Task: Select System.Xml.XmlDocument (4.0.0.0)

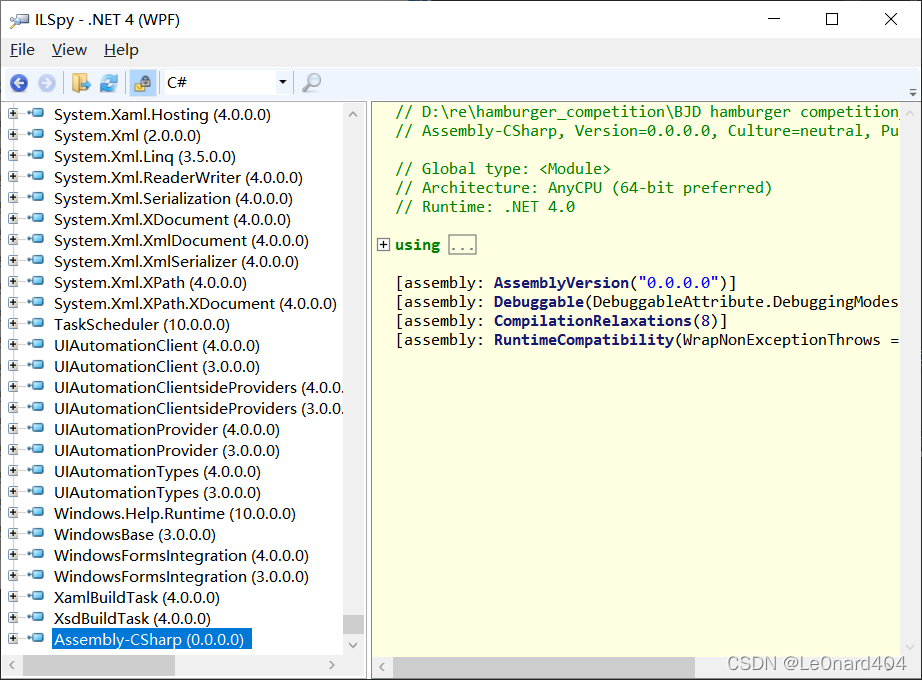Action: point(181,241)
